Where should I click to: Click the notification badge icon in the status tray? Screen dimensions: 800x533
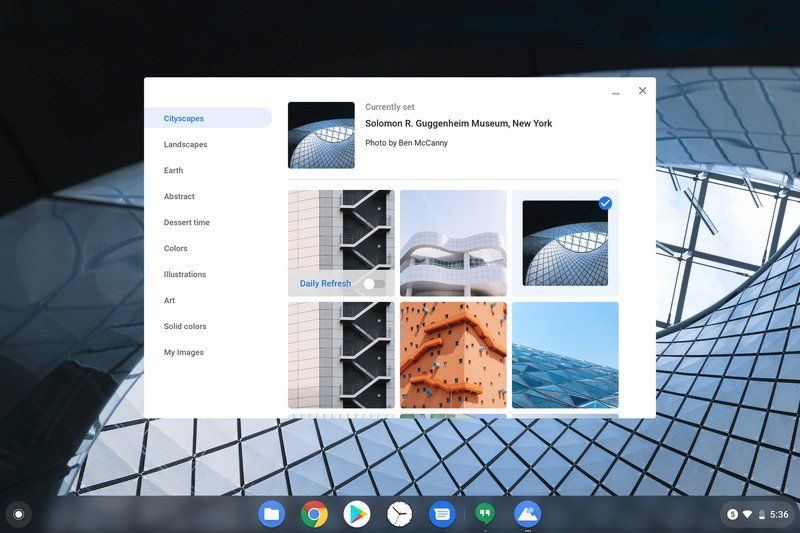coord(733,514)
